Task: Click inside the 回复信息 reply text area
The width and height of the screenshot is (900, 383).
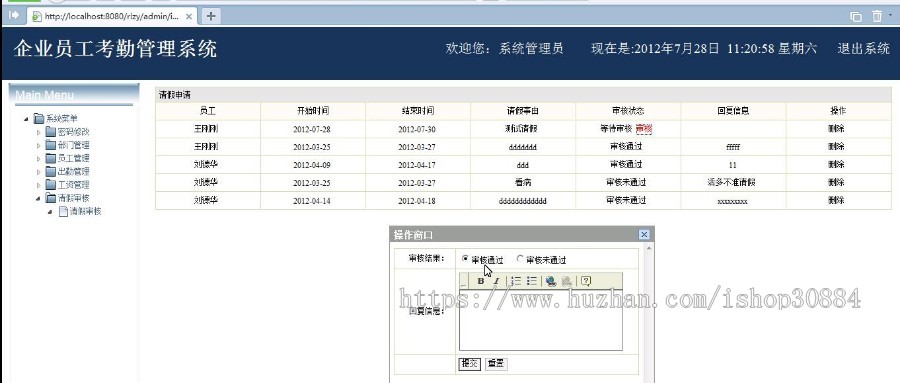Action: pyautogui.click(x=541, y=320)
